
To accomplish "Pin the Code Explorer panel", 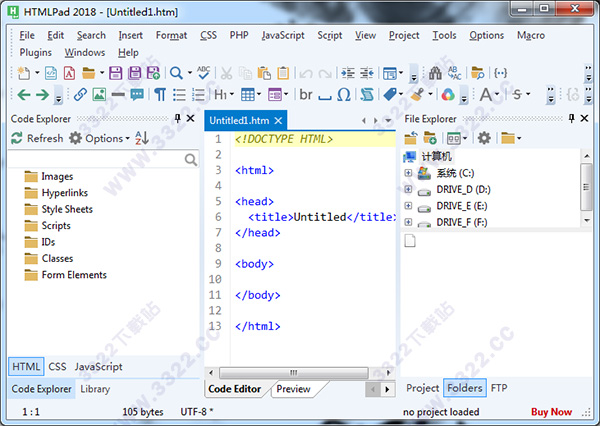I will (x=178, y=118).
